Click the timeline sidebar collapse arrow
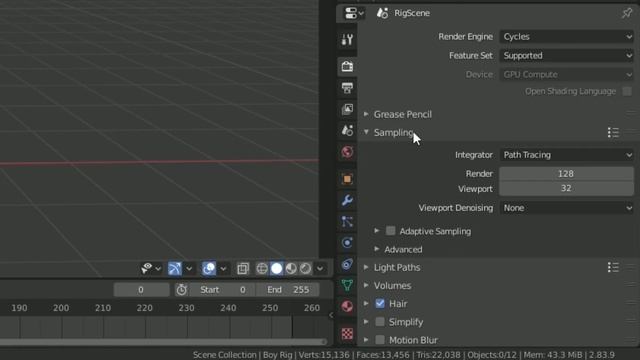Screen dimensions: 640x360 click(x=331, y=315)
